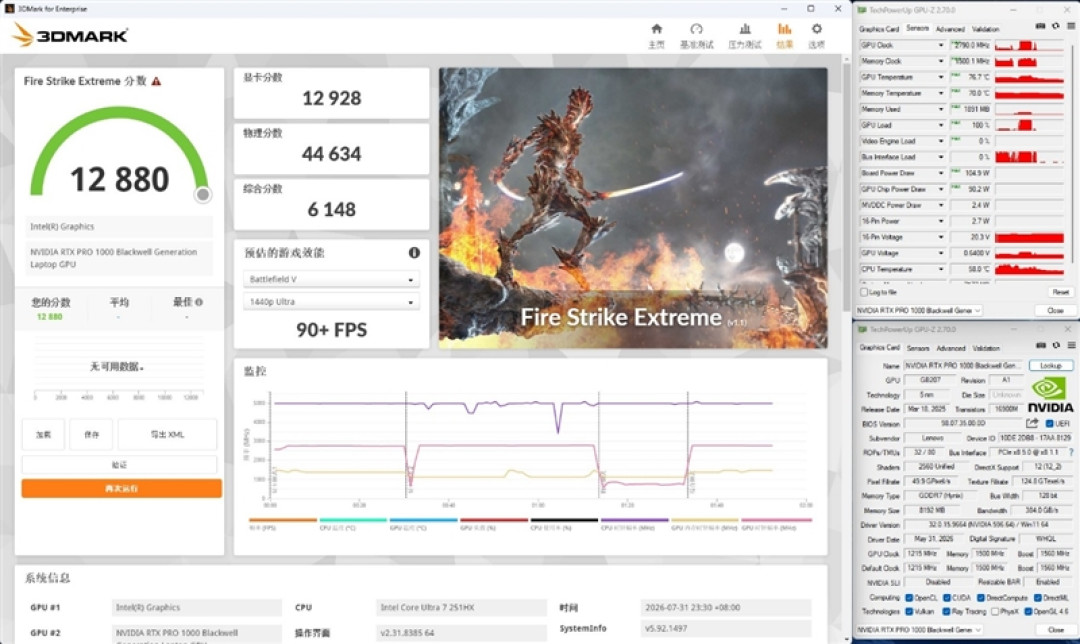
Task: Click the 验证 validate button
Action: 119,465
